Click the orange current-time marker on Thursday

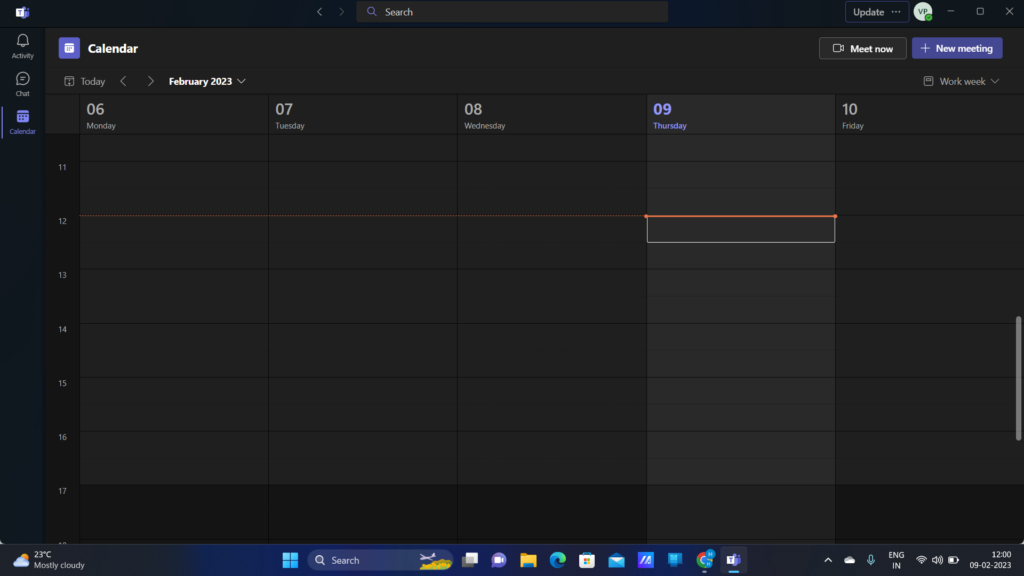click(x=741, y=216)
